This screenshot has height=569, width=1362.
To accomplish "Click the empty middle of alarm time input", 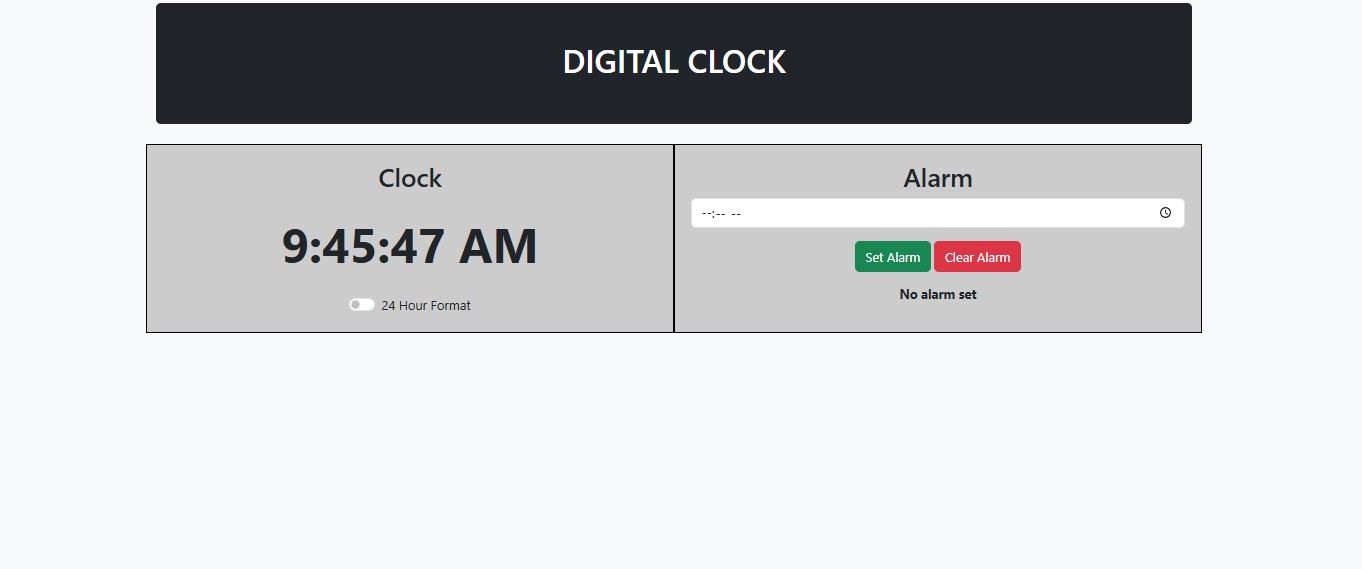I will tap(940, 213).
